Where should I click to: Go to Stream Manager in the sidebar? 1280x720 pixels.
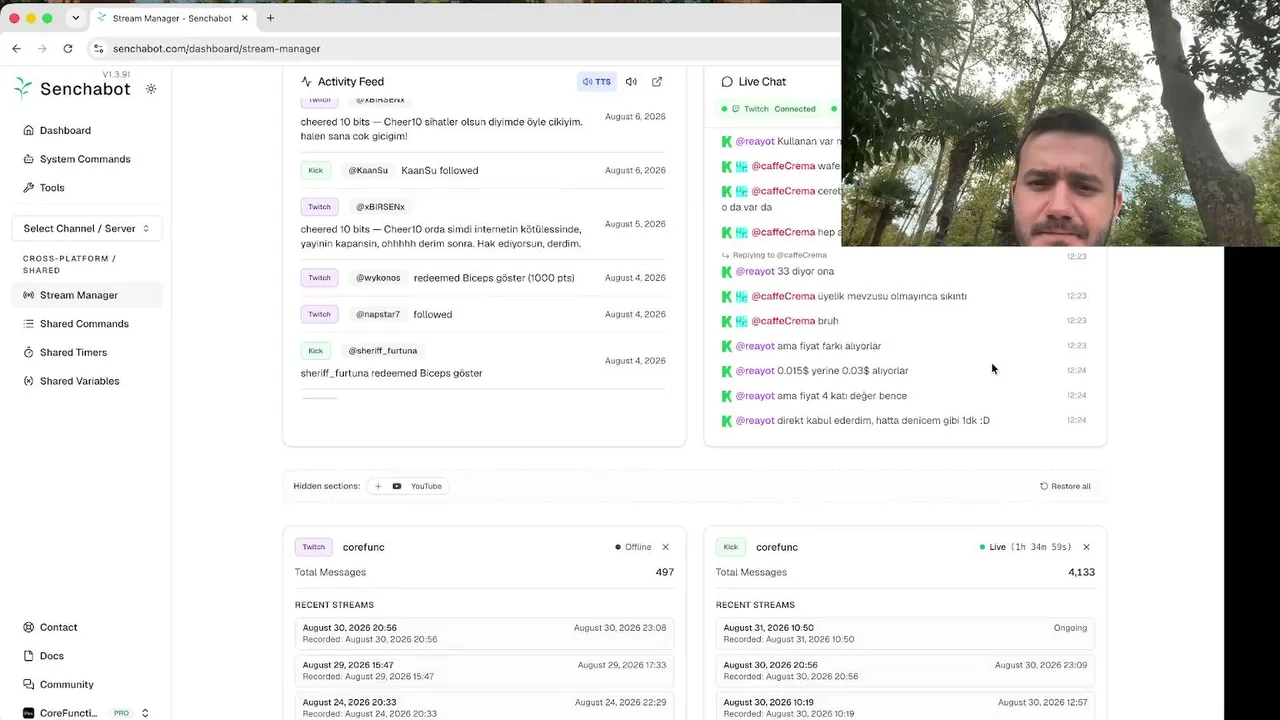[86, 295]
